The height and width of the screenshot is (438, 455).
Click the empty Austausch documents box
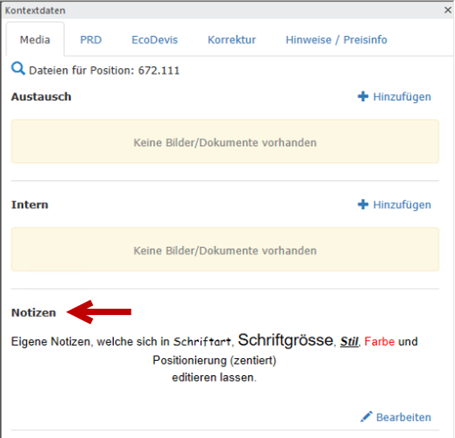[225, 141]
